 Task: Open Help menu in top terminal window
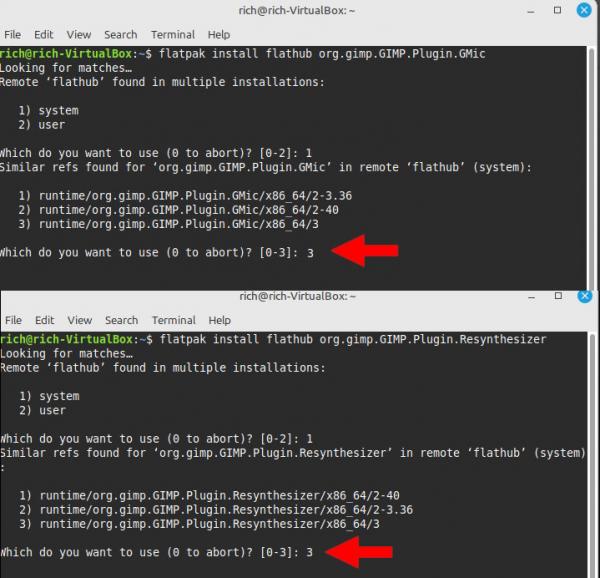point(219,35)
